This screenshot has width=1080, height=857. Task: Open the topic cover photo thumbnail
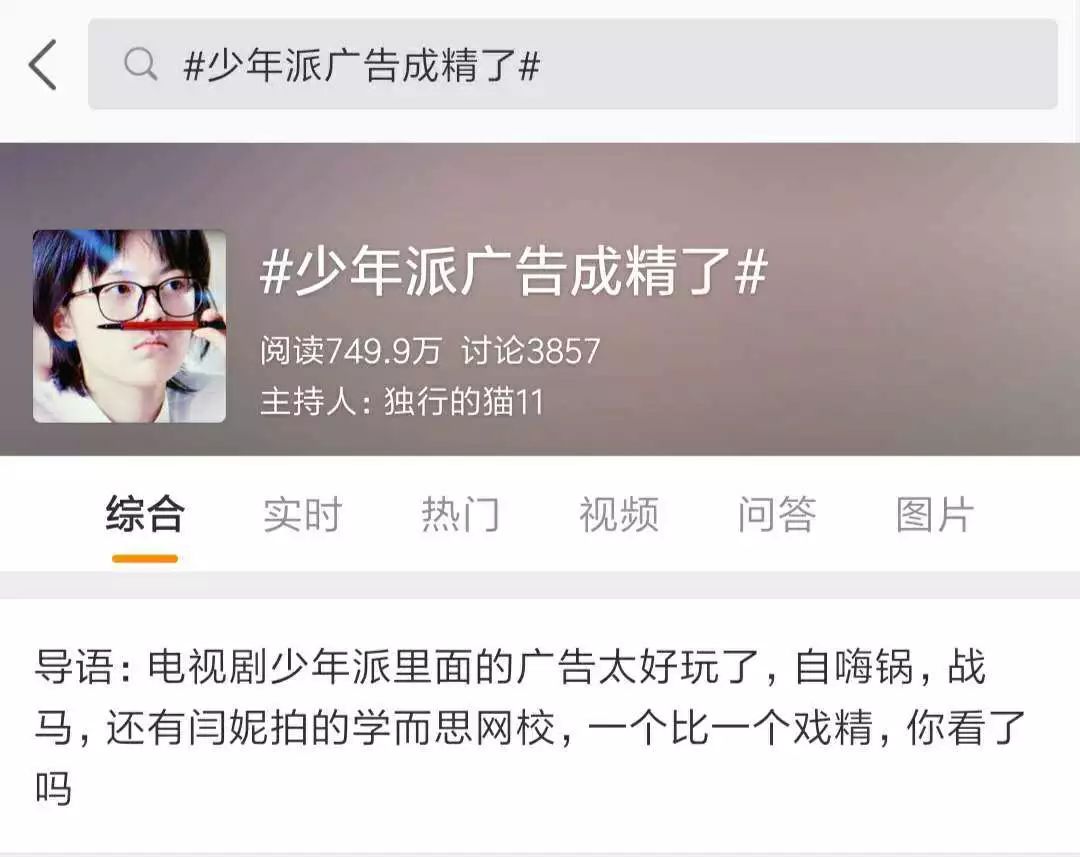click(x=129, y=326)
